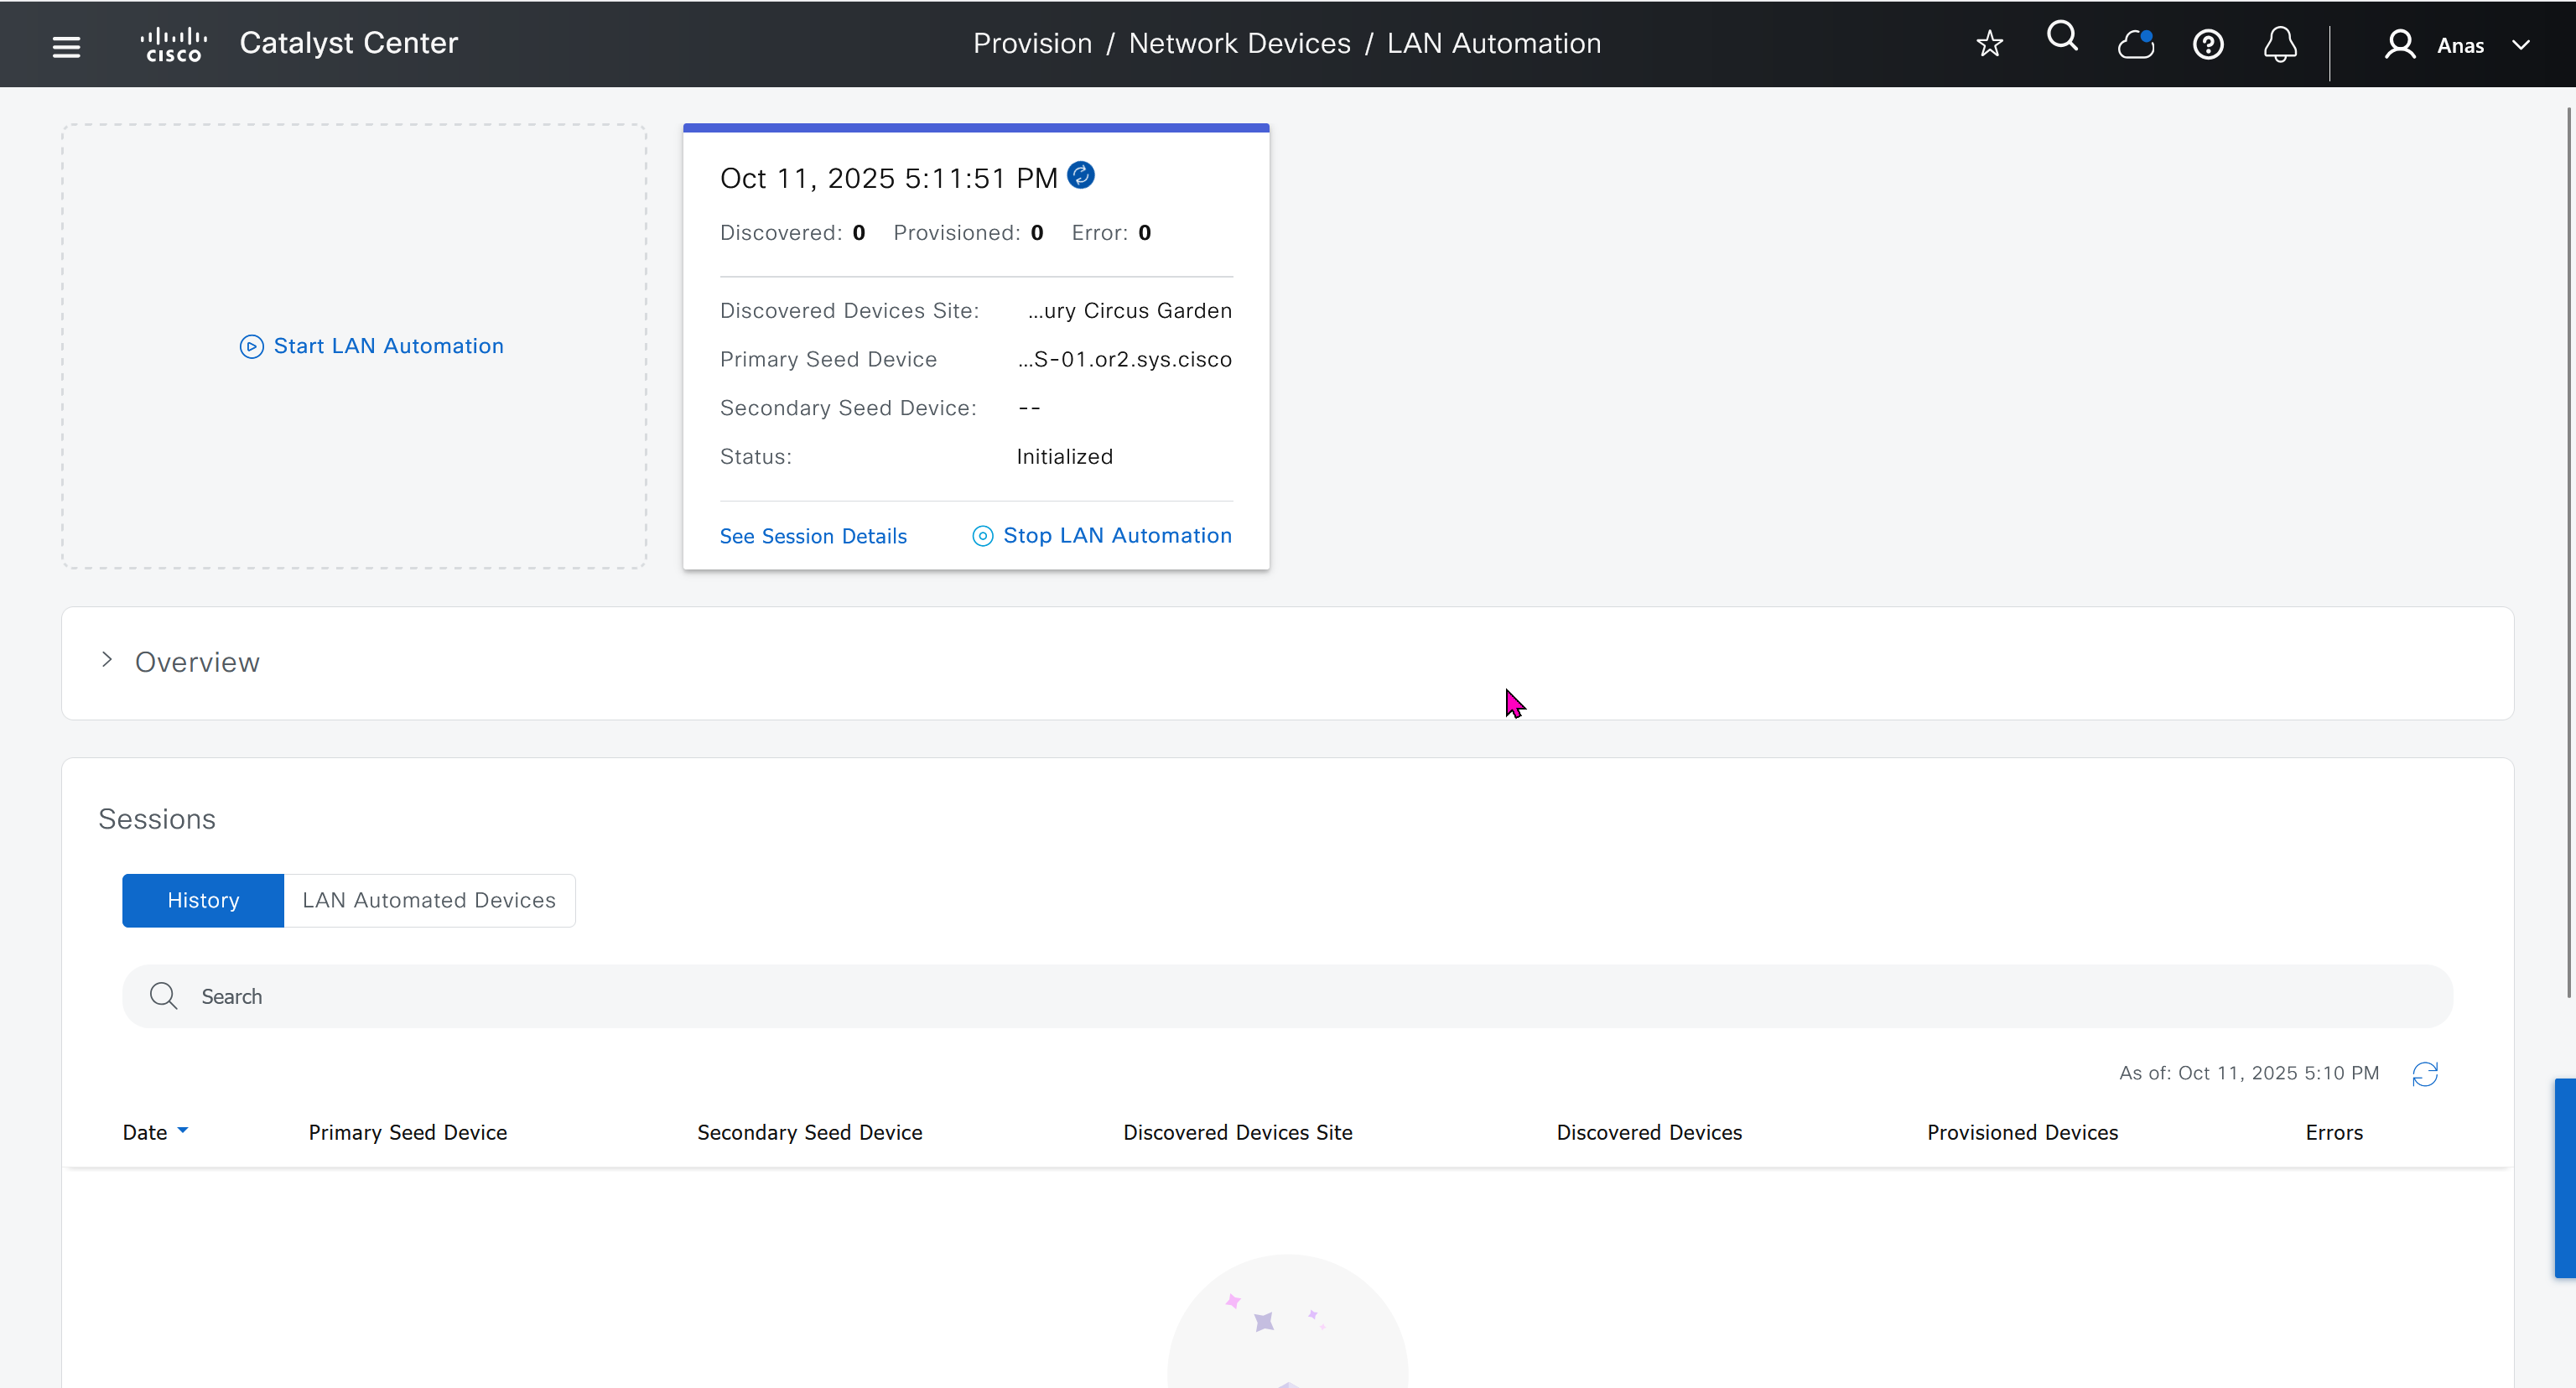Open the hamburger navigation menu

[x=66, y=46]
